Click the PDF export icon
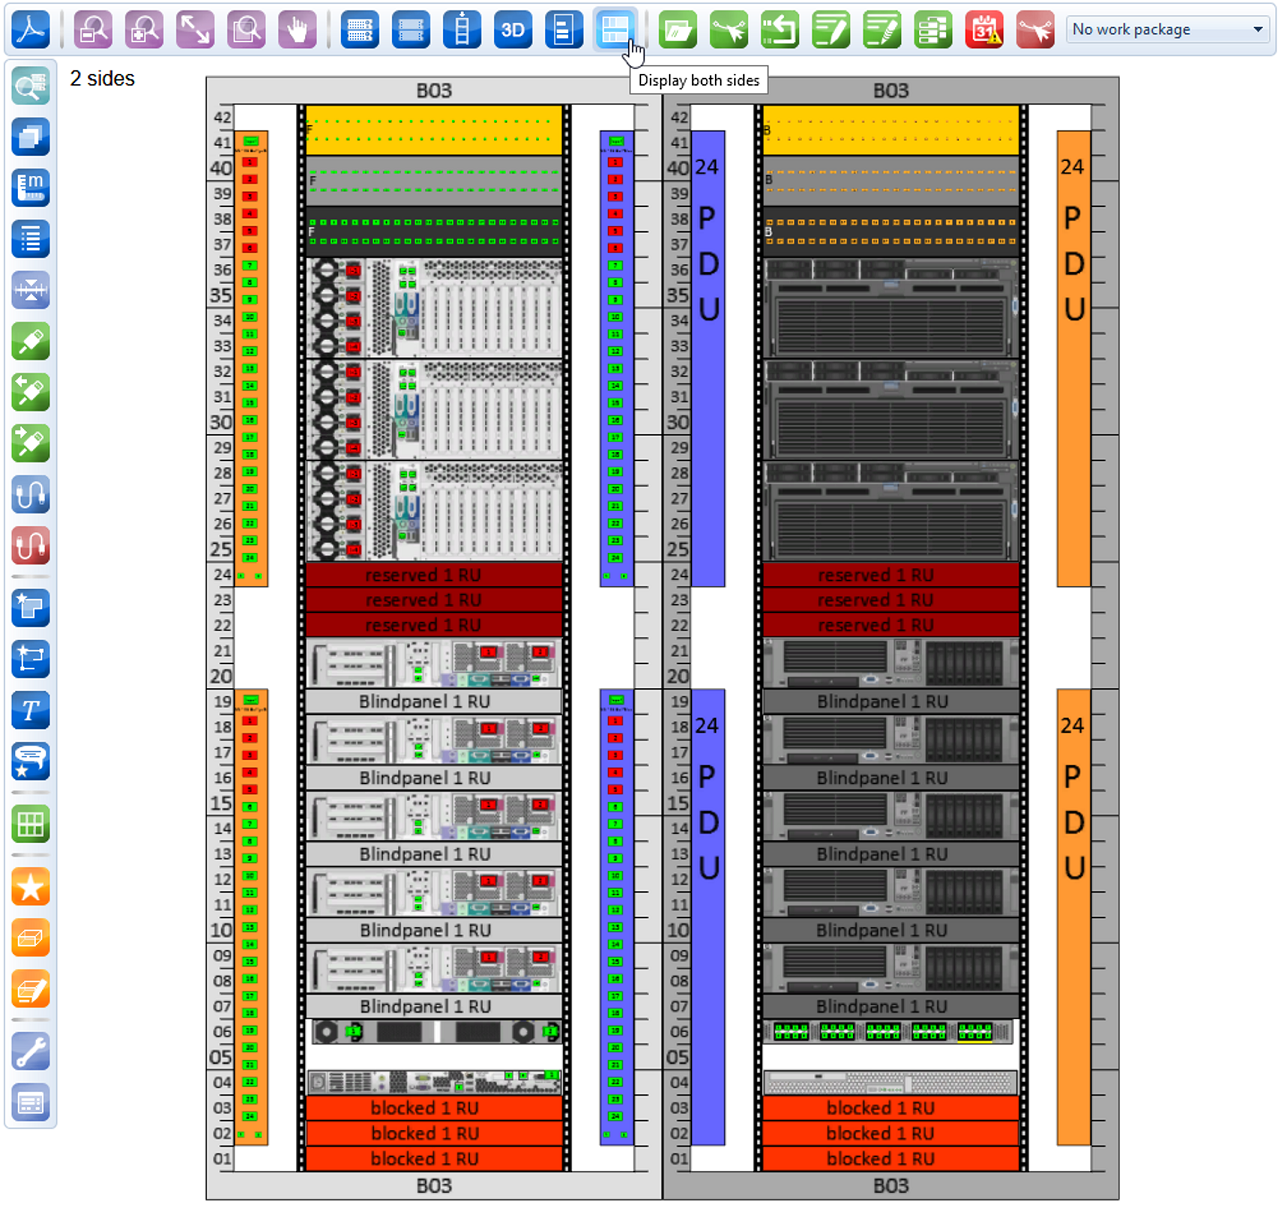The width and height of the screenshot is (1287, 1226). pos(31,30)
